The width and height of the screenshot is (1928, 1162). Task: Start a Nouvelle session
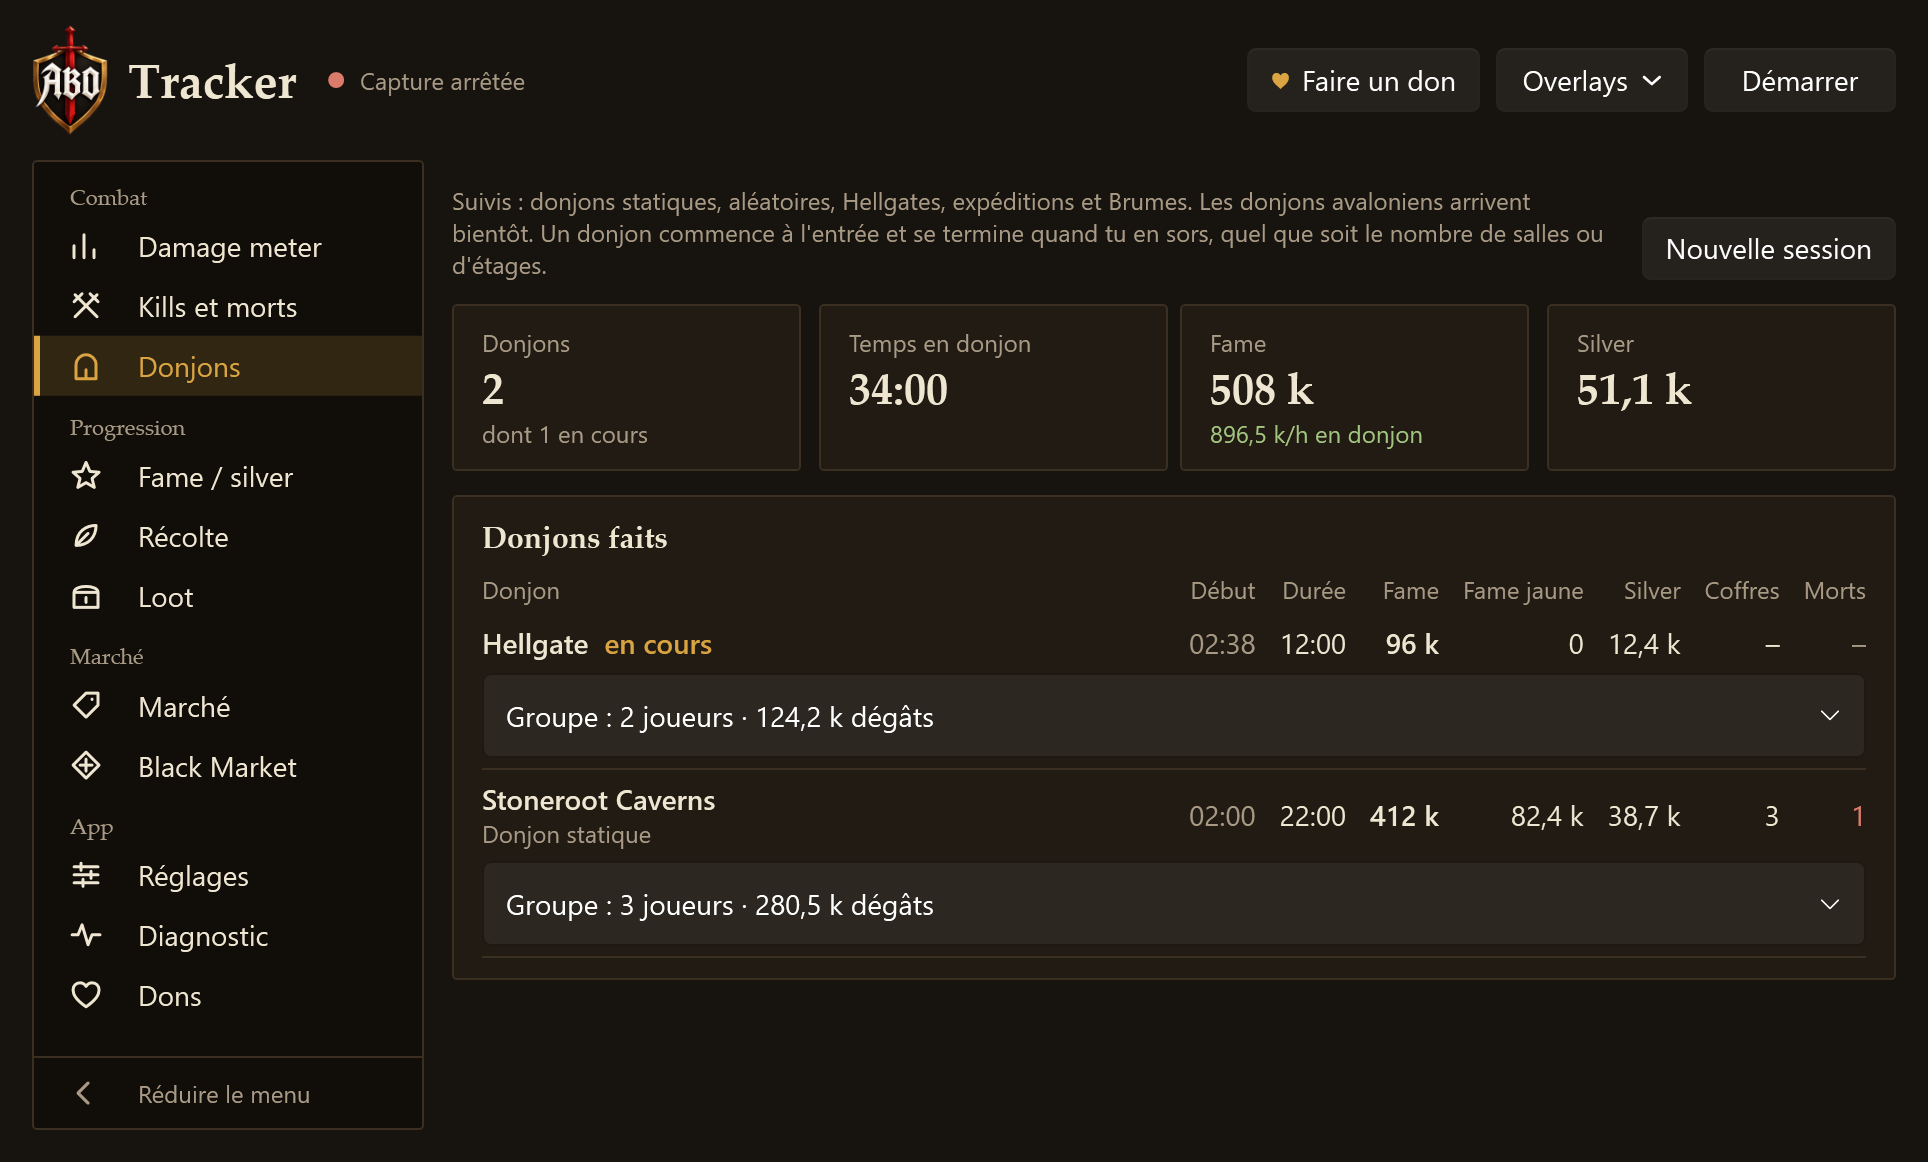(x=1768, y=249)
